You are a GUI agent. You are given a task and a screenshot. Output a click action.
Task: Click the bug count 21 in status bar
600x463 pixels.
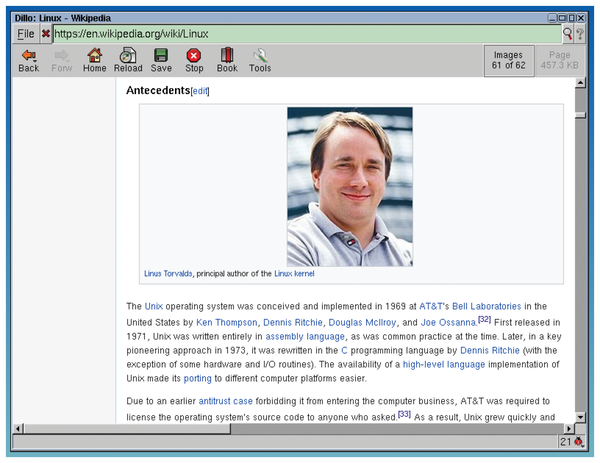(566, 442)
